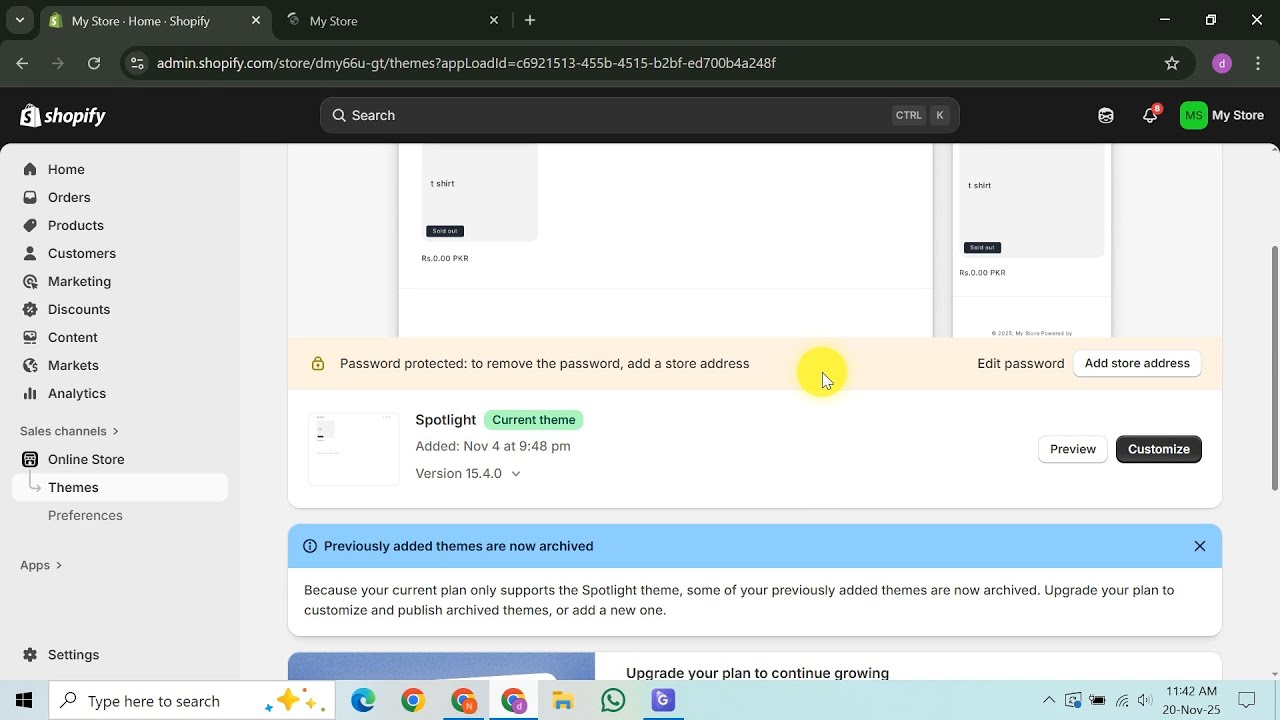Open the volume control in system tray

[x=1145, y=700]
